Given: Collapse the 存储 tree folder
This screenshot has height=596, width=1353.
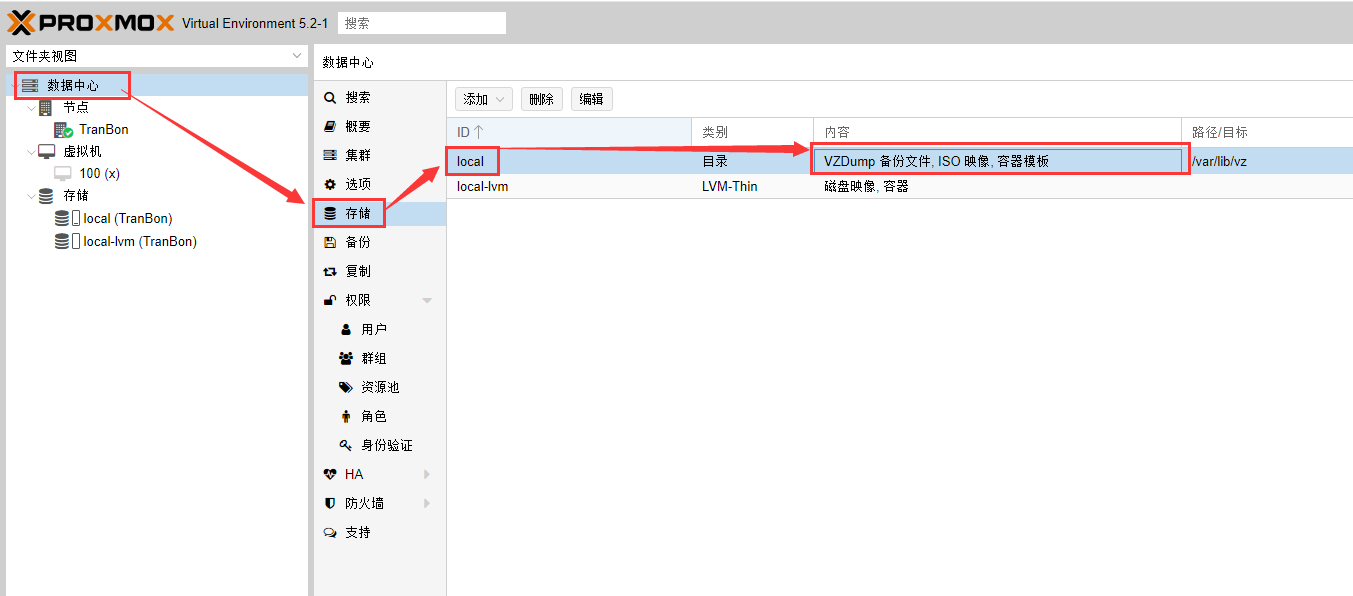Looking at the screenshot, I should point(31,196).
